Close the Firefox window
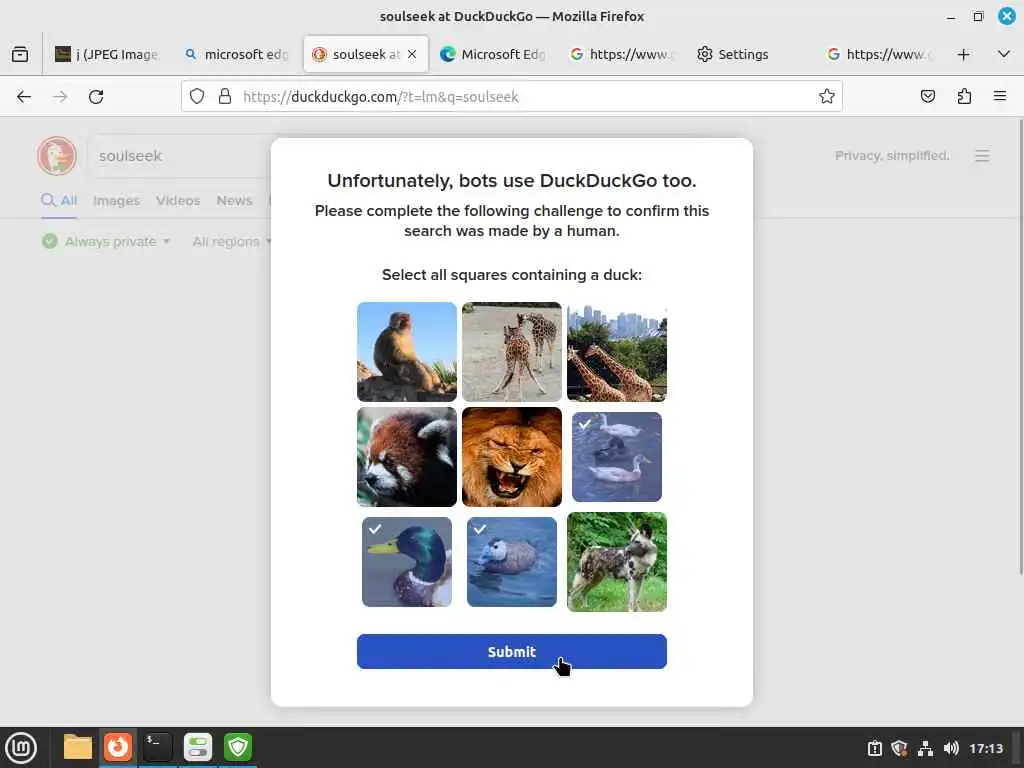Viewport: 1024px width, 768px height. (1006, 16)
